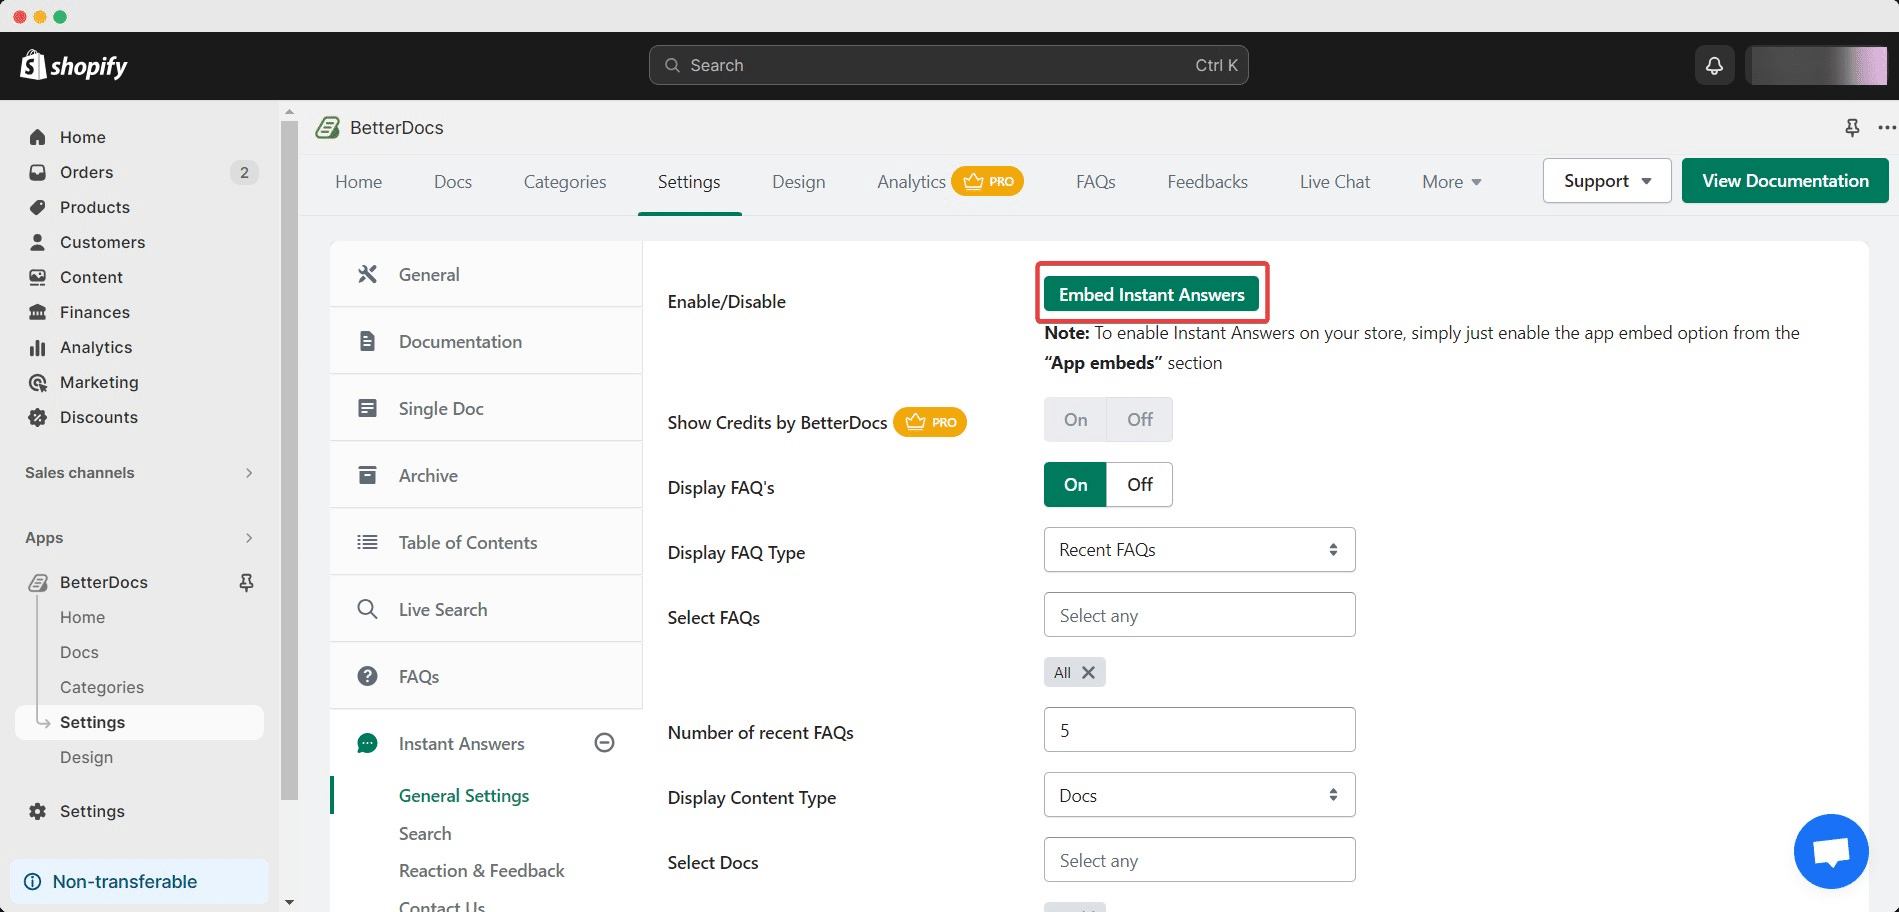
Task: Switch to the FAQs tab
Action: point(1096,182)
